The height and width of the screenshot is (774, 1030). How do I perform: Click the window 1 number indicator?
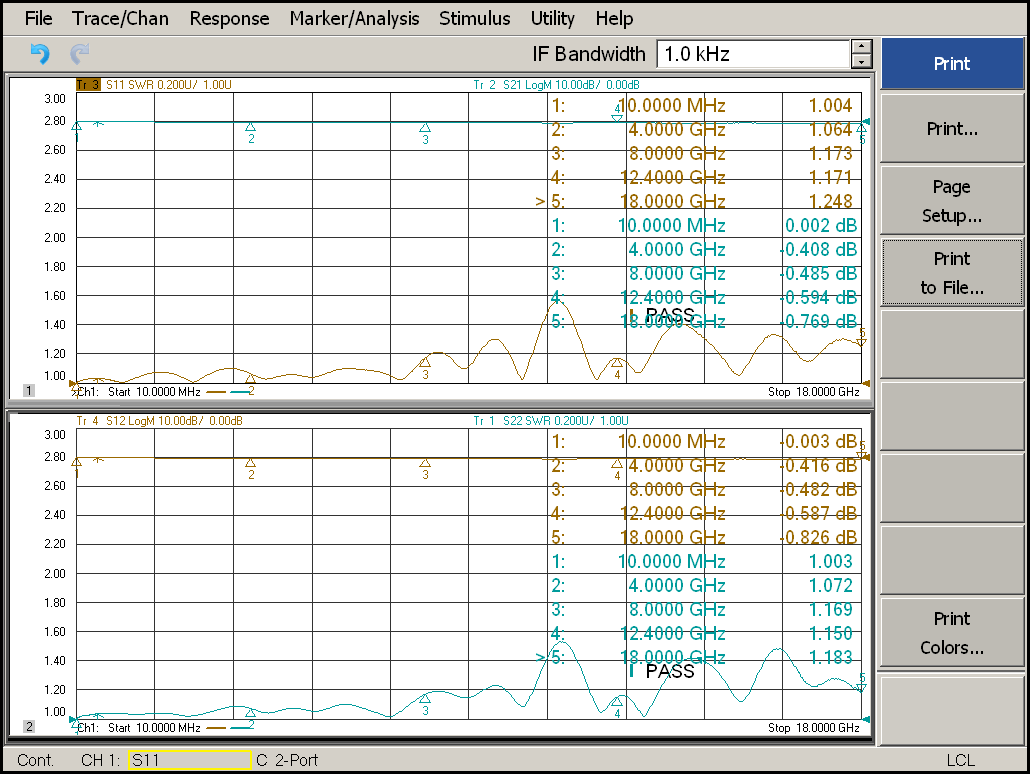29,391
